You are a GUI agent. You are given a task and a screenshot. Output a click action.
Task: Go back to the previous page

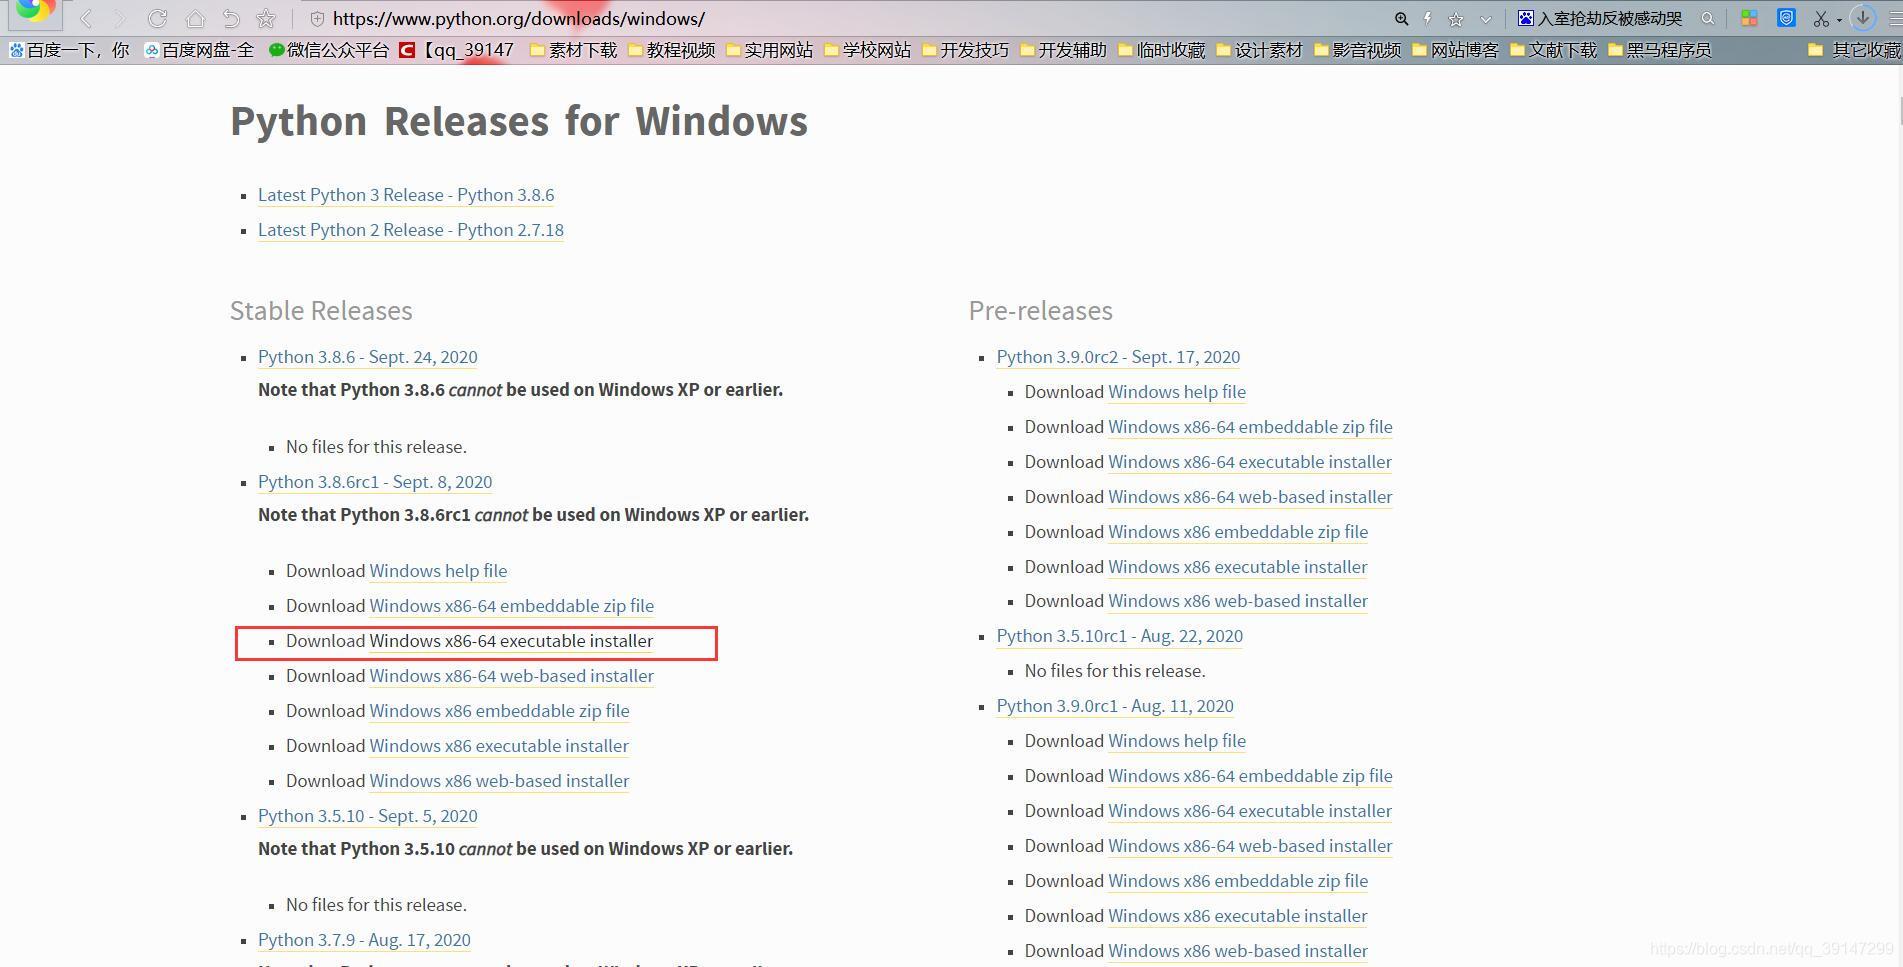[x=87, y=19]
